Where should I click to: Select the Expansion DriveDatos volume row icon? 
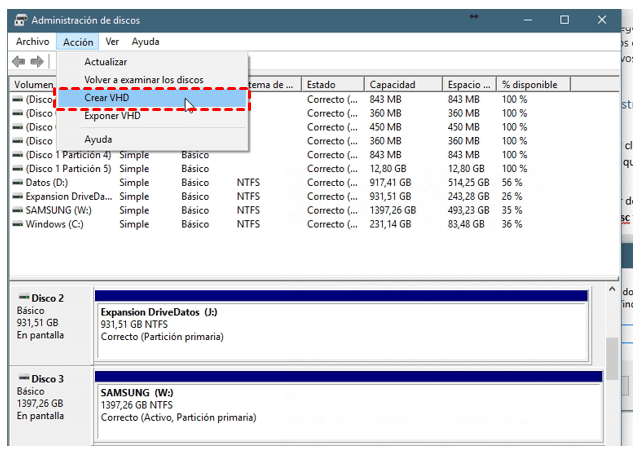tap(18, 197)
